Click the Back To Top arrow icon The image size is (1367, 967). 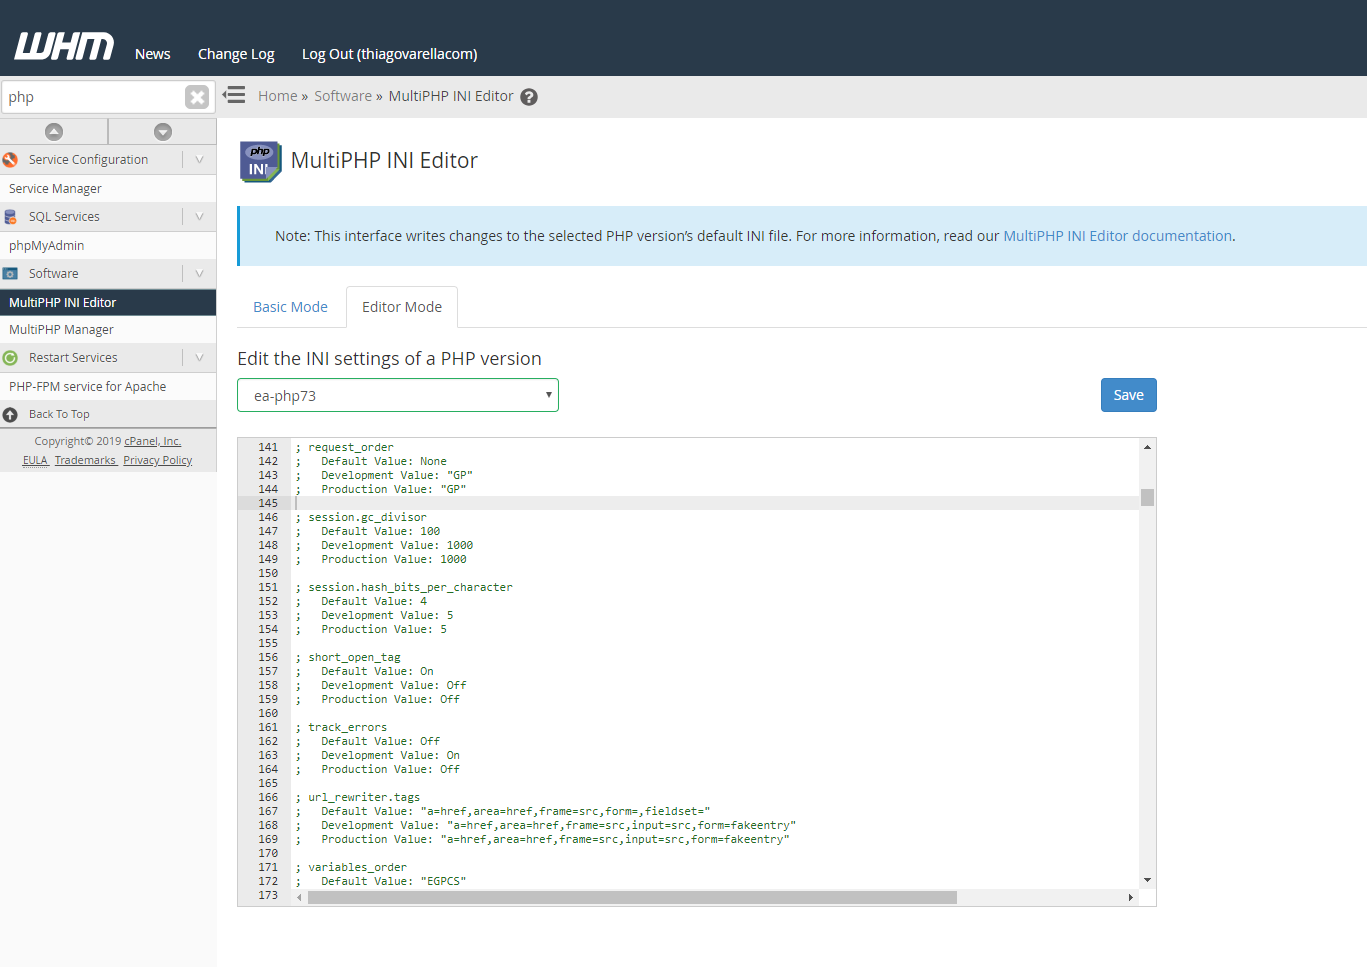10,415
